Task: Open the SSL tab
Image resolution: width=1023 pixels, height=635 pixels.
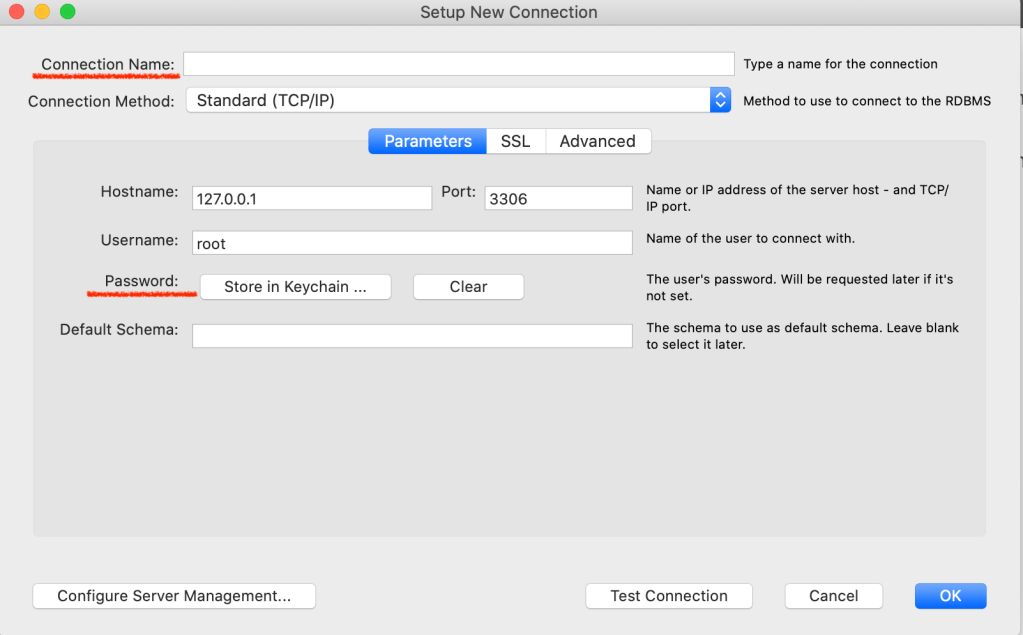Action: [x=515, y=141]
